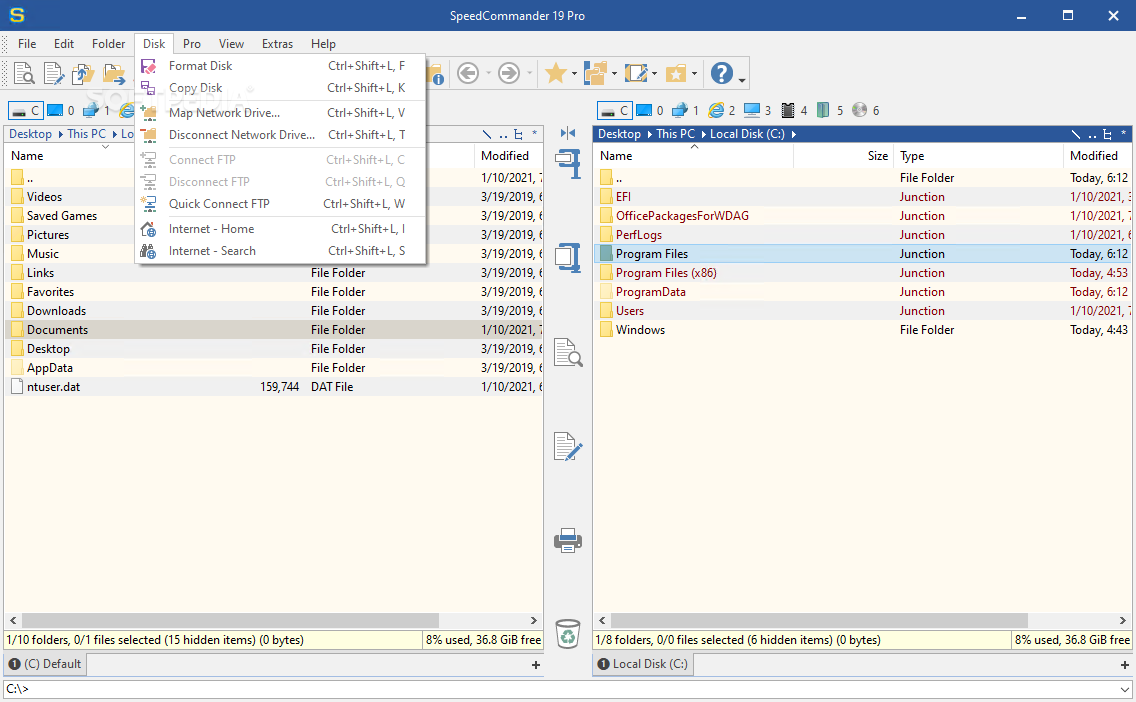Select drive C in the right drive bar

point(614,110)
